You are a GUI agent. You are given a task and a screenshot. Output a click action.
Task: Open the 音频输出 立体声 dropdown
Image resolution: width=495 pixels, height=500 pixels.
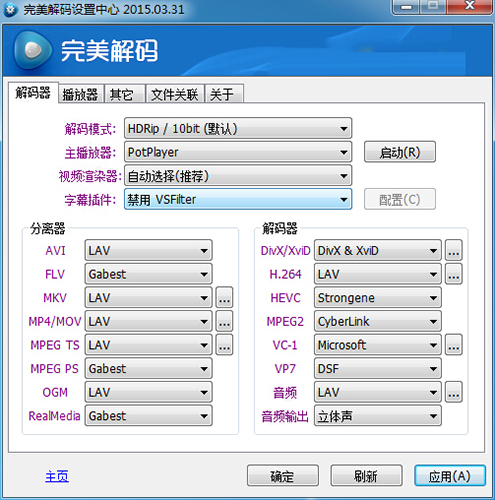coord(378,416)
